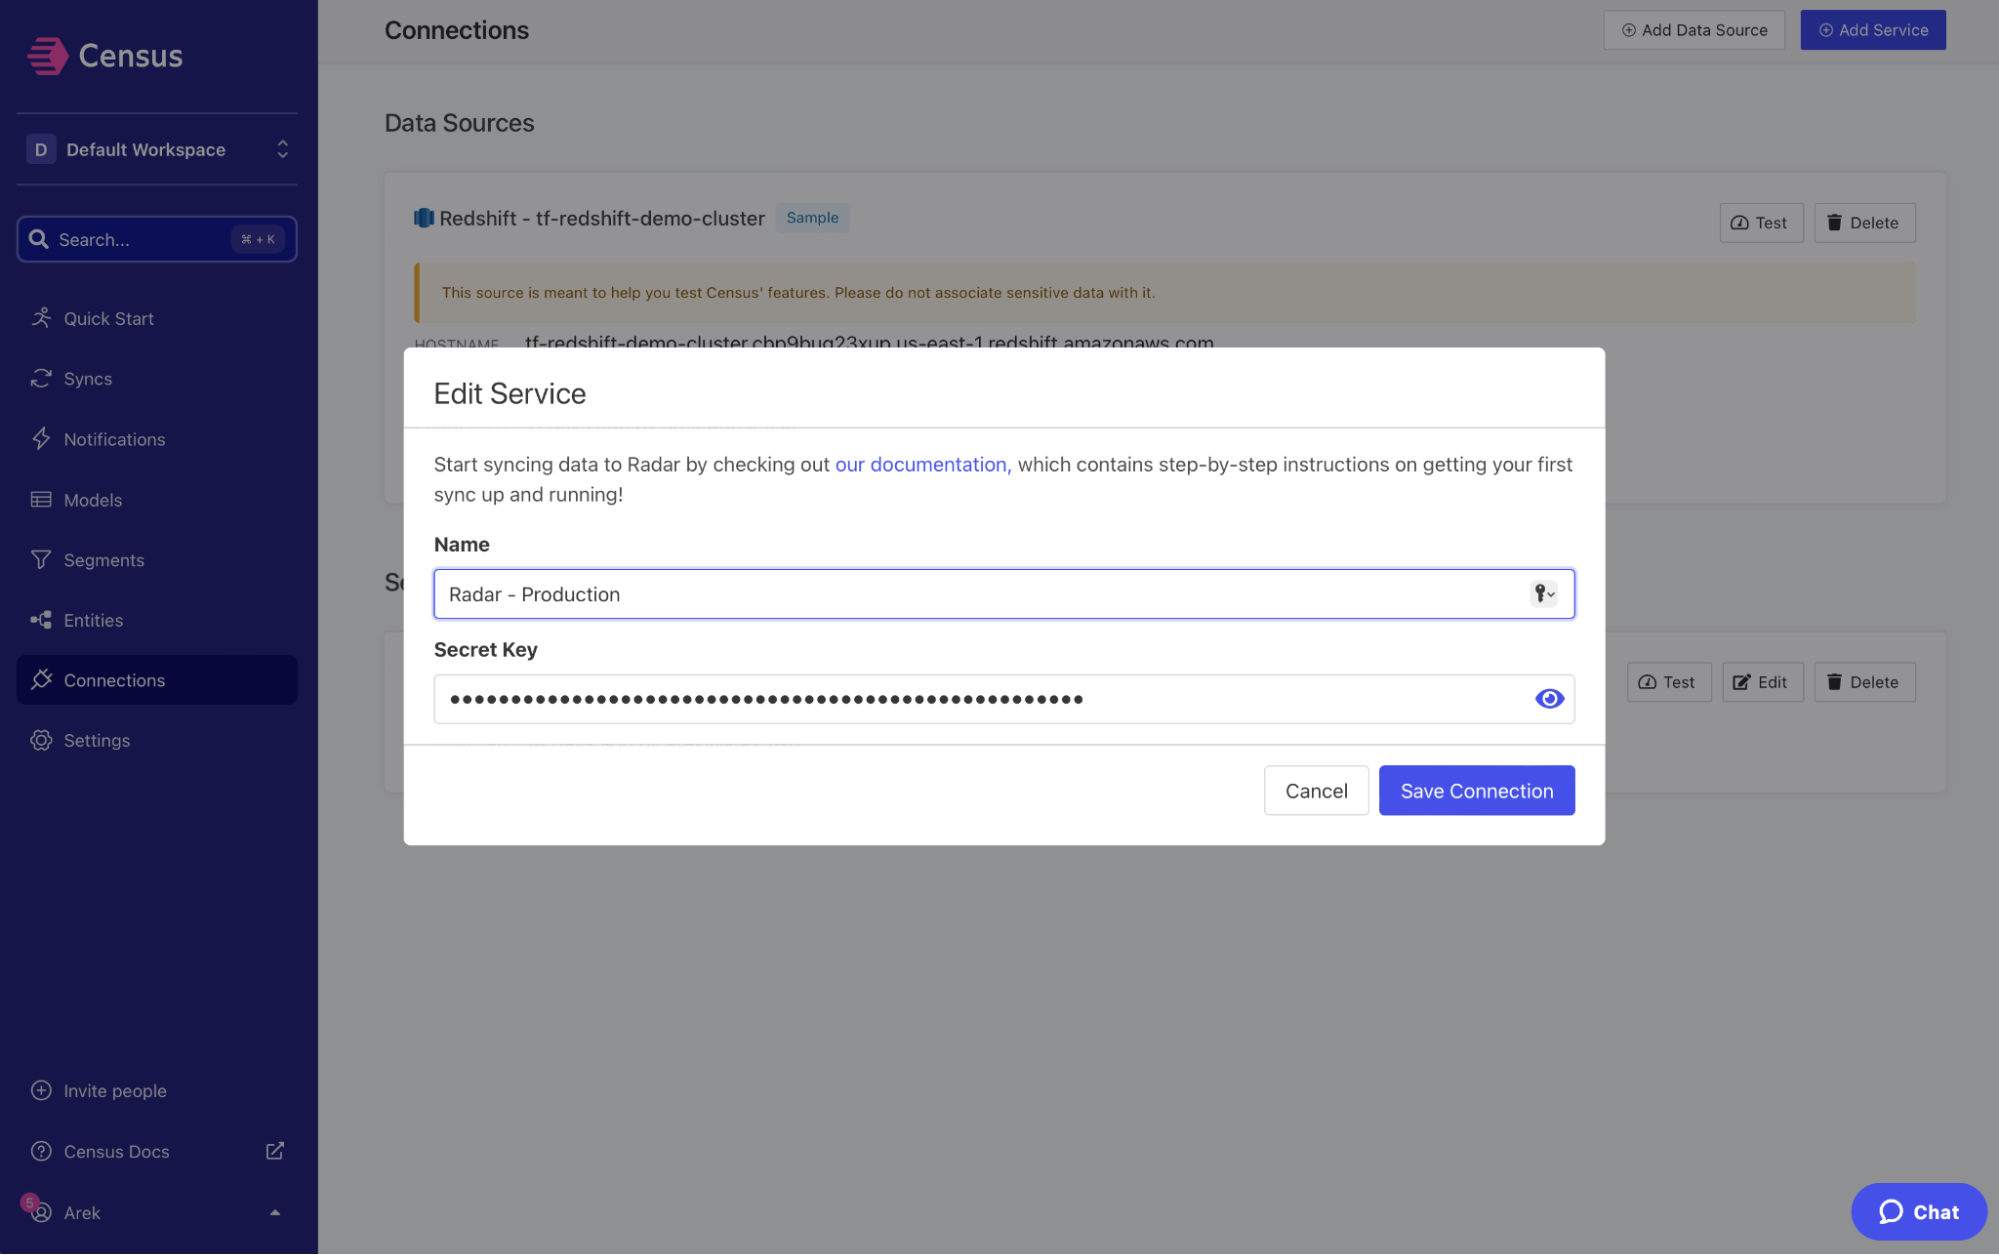Click Add Service button
1999x1255 pixels.
(x=1873, y=29)
